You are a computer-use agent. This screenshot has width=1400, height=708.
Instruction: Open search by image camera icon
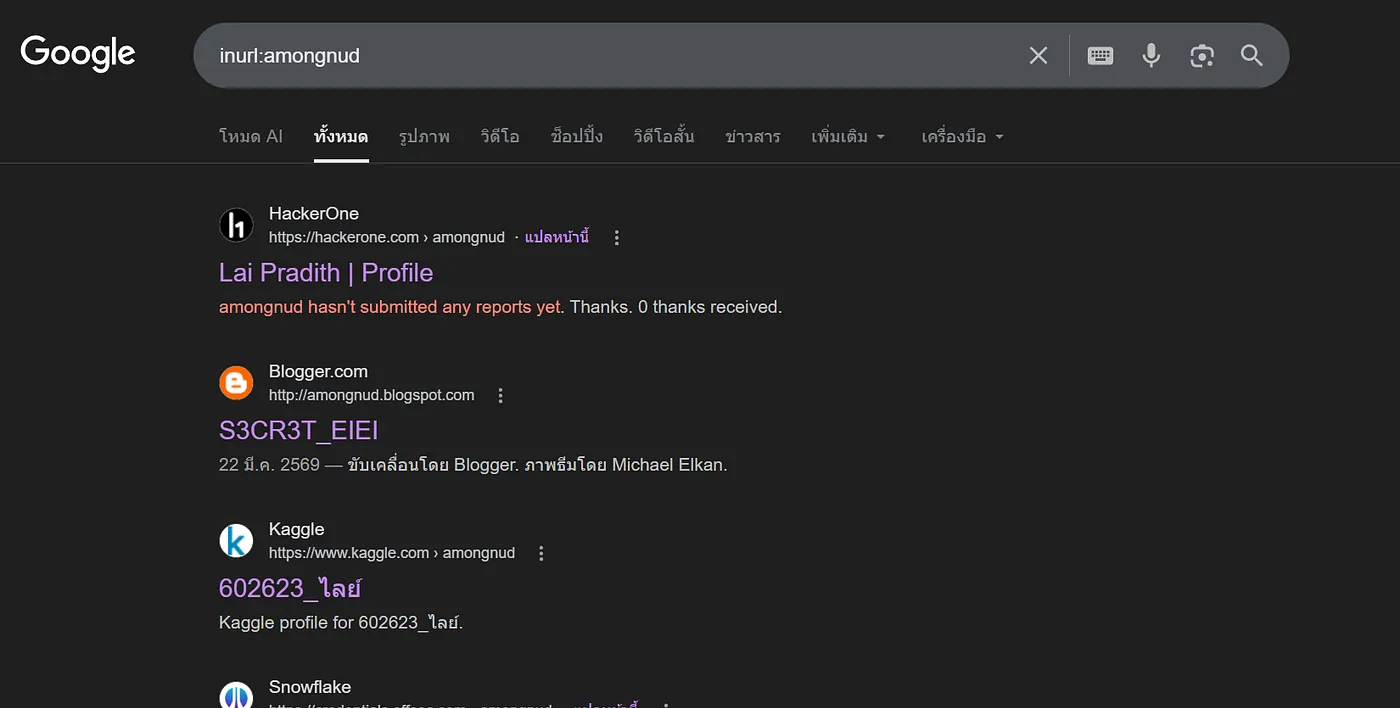(1202, 56)
